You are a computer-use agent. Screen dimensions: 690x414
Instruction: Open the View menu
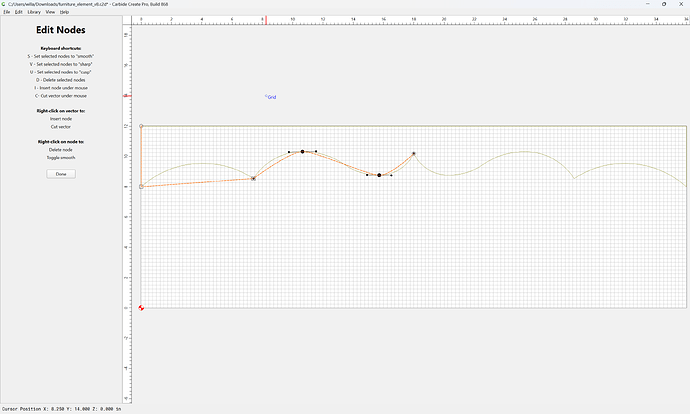click(x=50, y=12)
